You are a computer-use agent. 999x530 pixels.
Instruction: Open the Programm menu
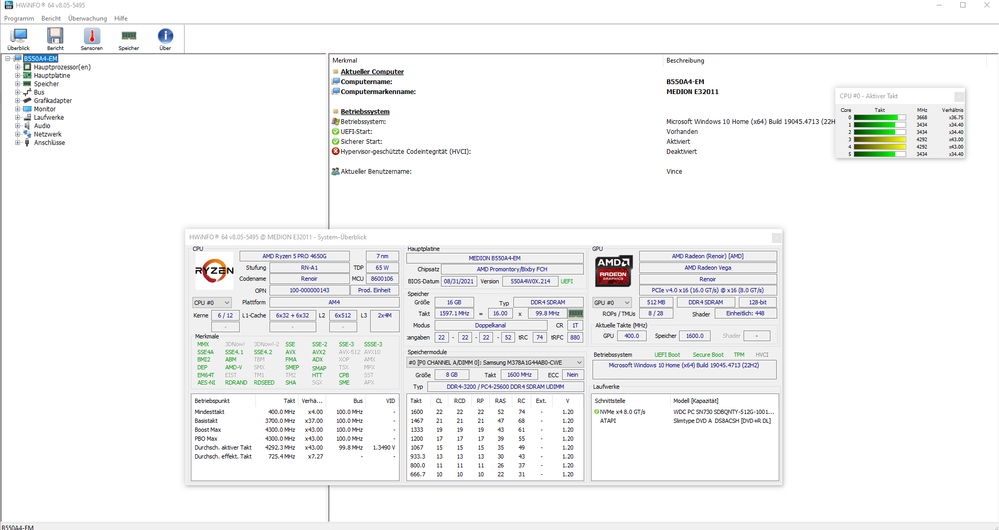pos(19,18)
